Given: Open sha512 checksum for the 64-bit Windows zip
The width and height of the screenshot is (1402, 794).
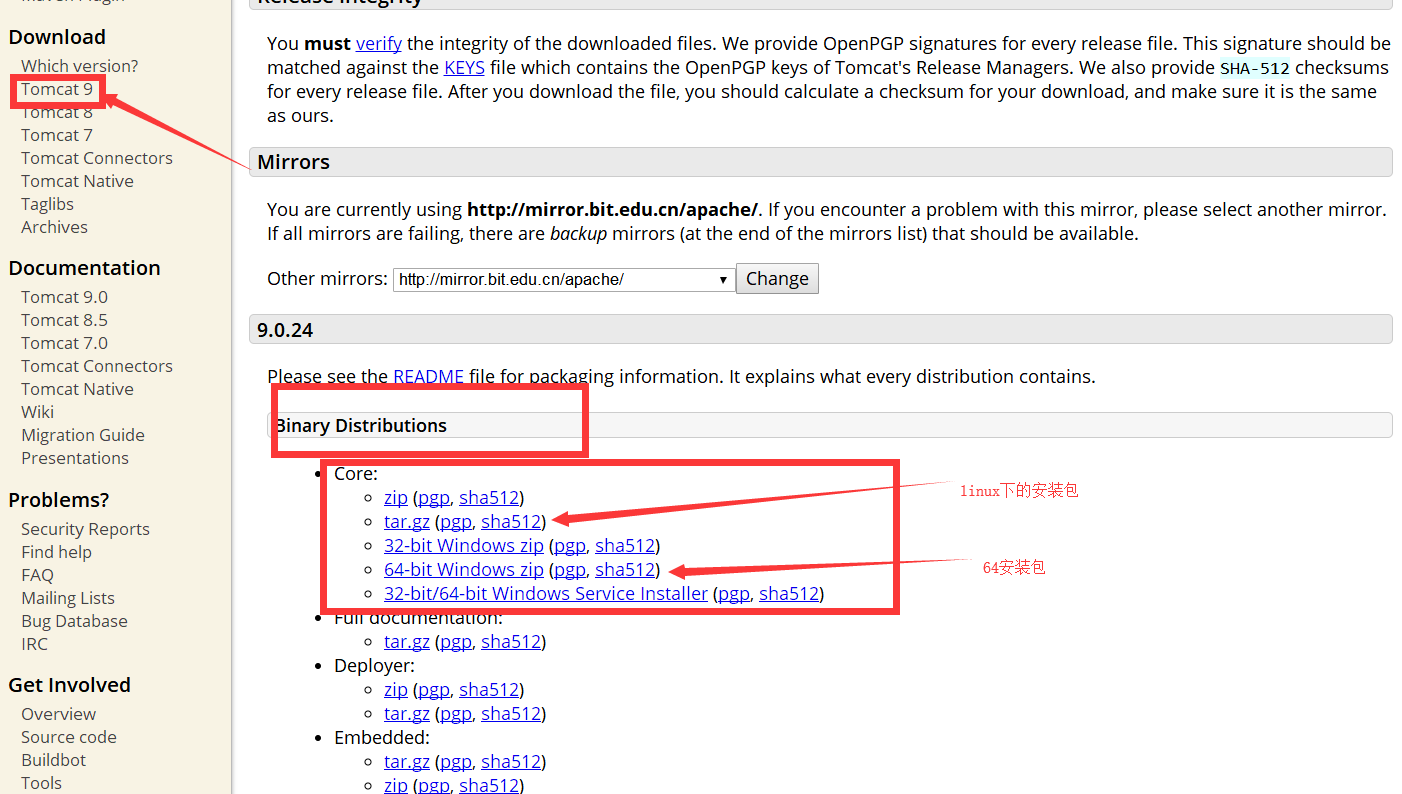Looking at the screenshot, I should pos(625,569).
